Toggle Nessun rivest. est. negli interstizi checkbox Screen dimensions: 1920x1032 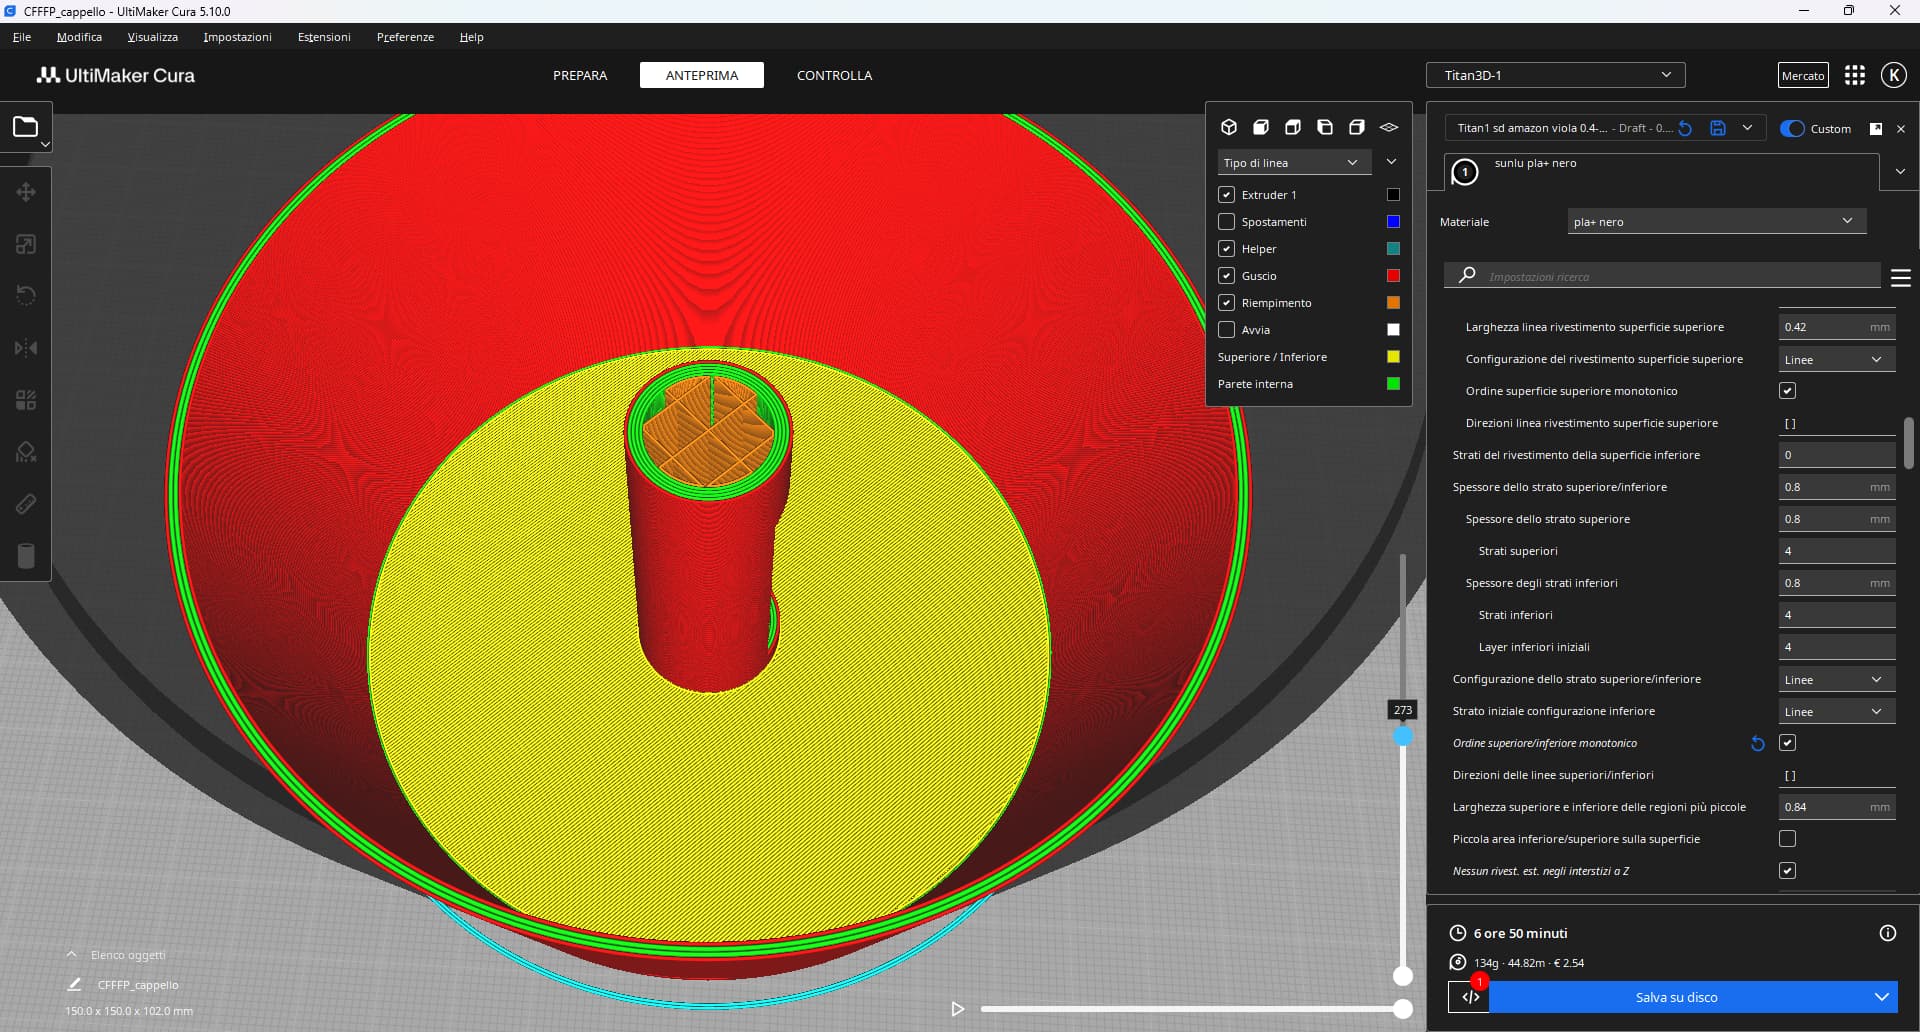(1788, 871)
